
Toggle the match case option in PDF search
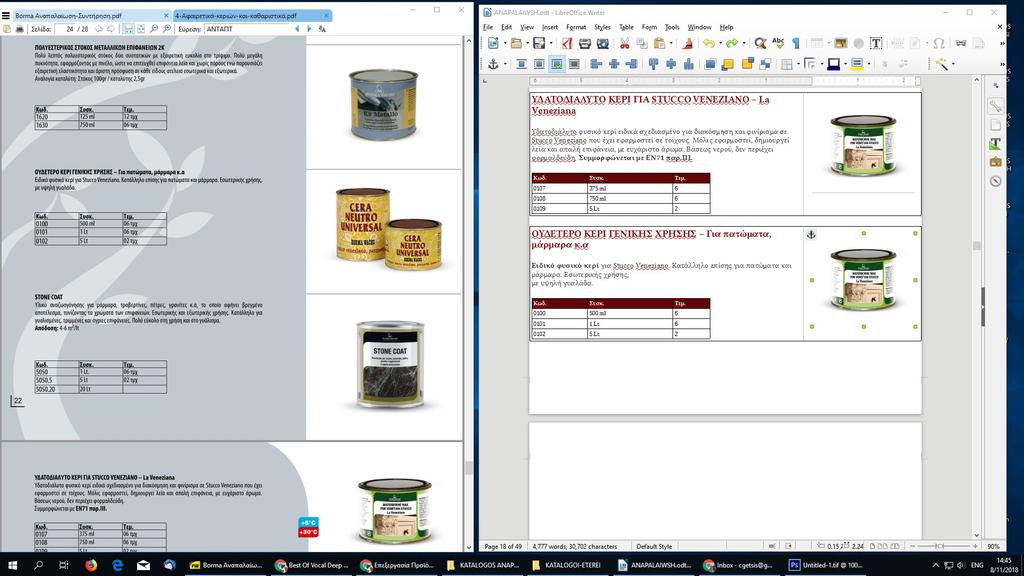point(322,29)
